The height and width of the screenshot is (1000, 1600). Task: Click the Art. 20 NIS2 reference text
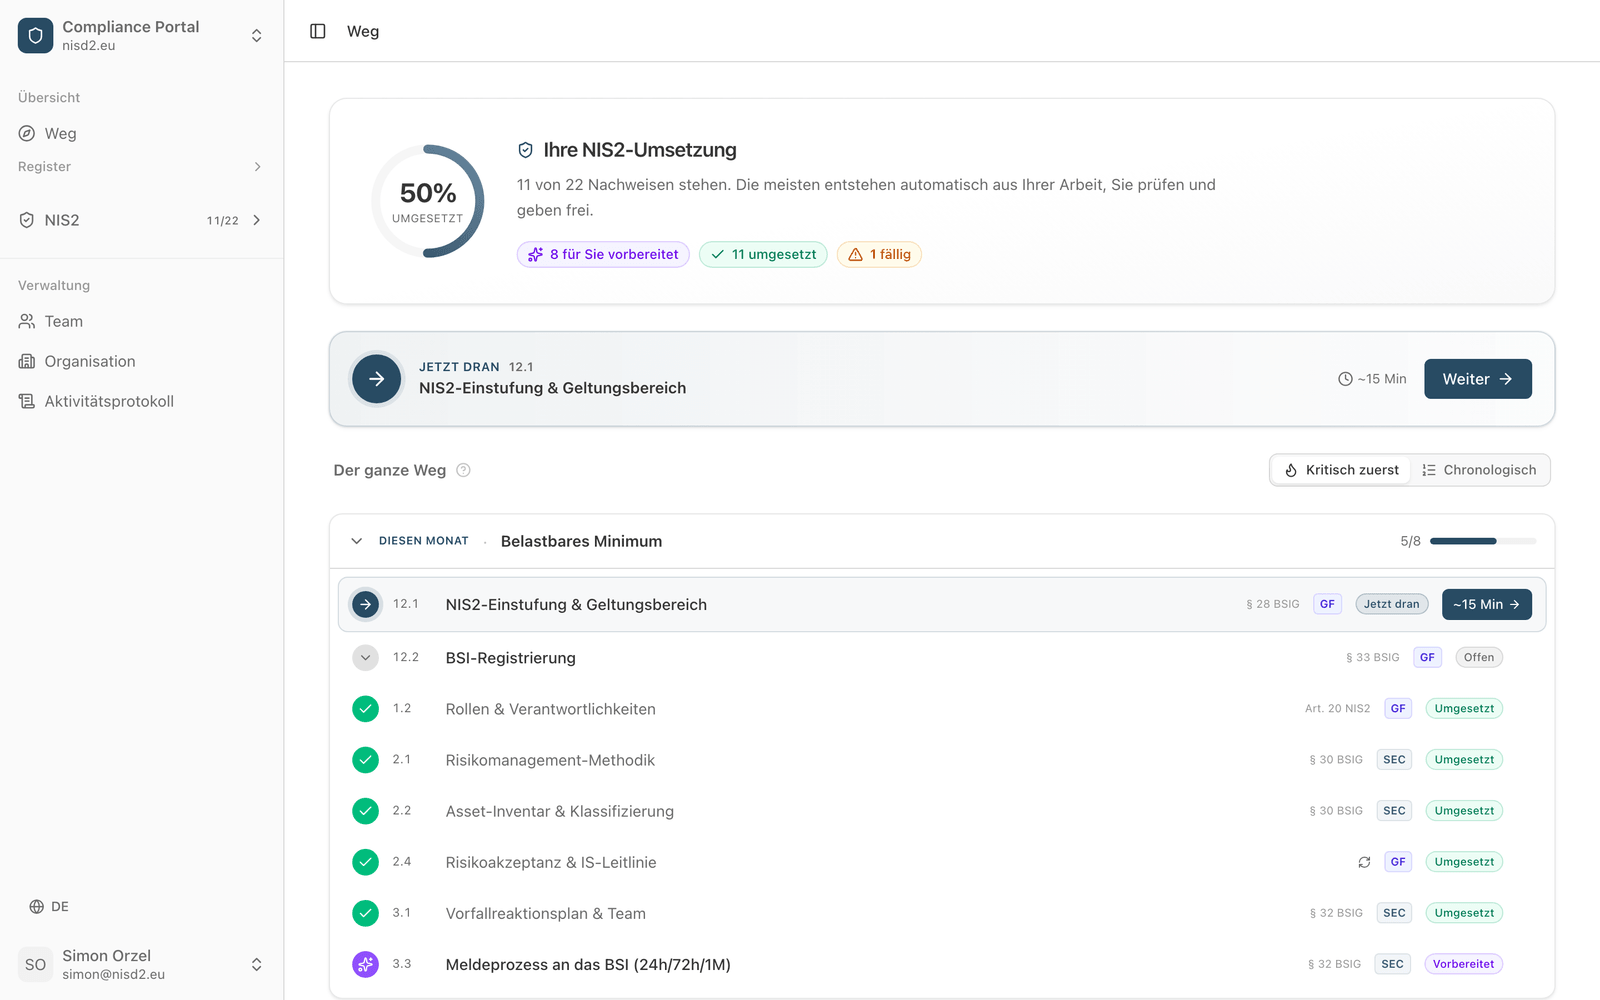(1337, 709)
